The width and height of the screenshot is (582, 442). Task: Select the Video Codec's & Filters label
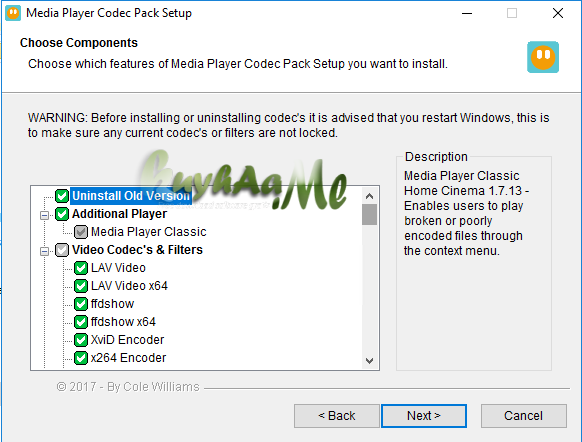[137, 250]
